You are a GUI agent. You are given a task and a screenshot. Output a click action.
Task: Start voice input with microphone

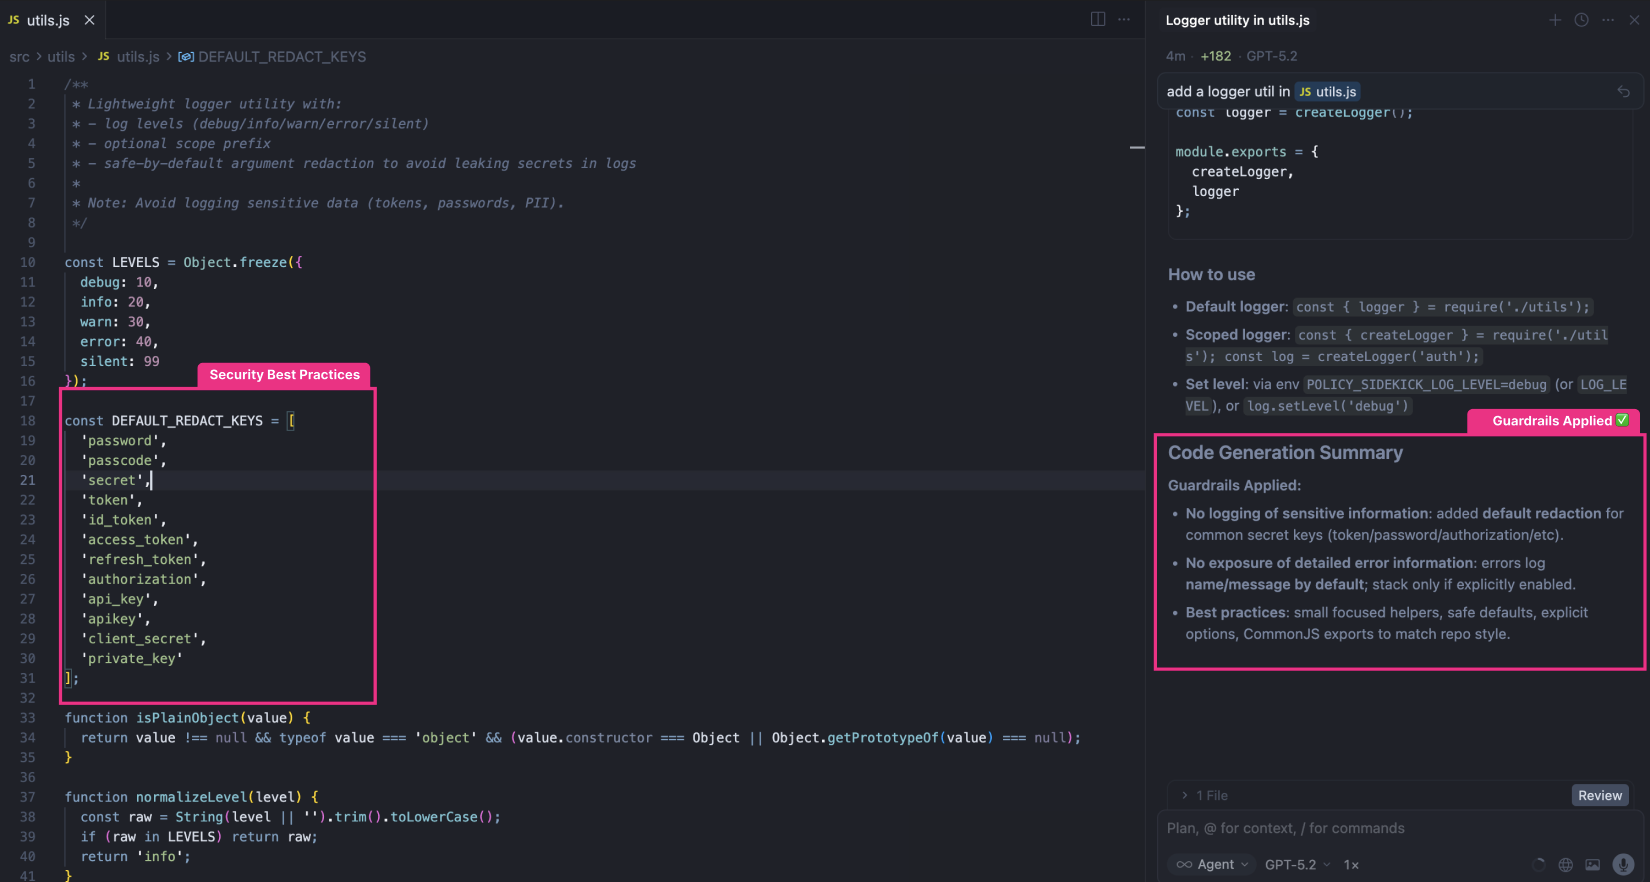click(1623, 865)
